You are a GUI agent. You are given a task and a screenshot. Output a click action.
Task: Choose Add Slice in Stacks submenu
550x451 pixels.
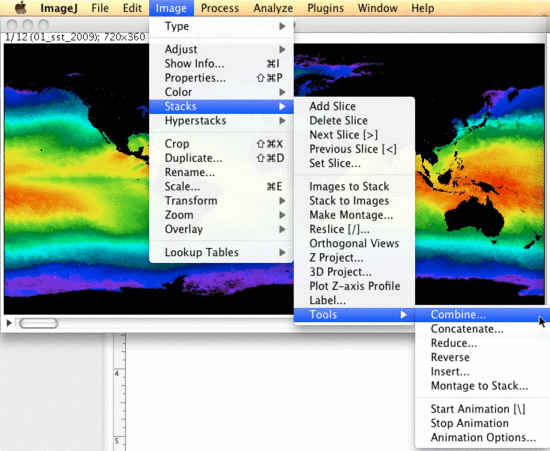(354, 106)
